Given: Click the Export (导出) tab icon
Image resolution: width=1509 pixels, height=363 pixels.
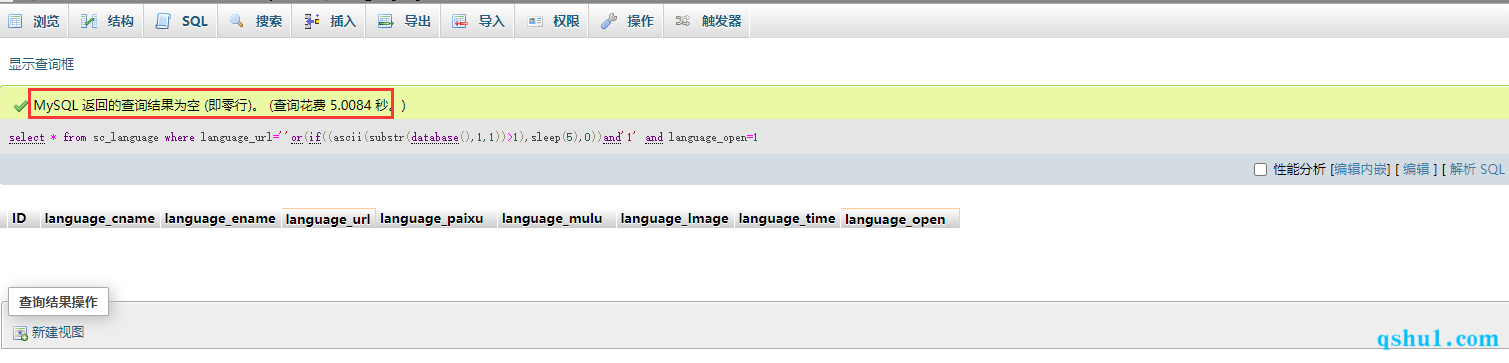Looking at the screenshot, I should pyautogui.click(x=385, y=21).
